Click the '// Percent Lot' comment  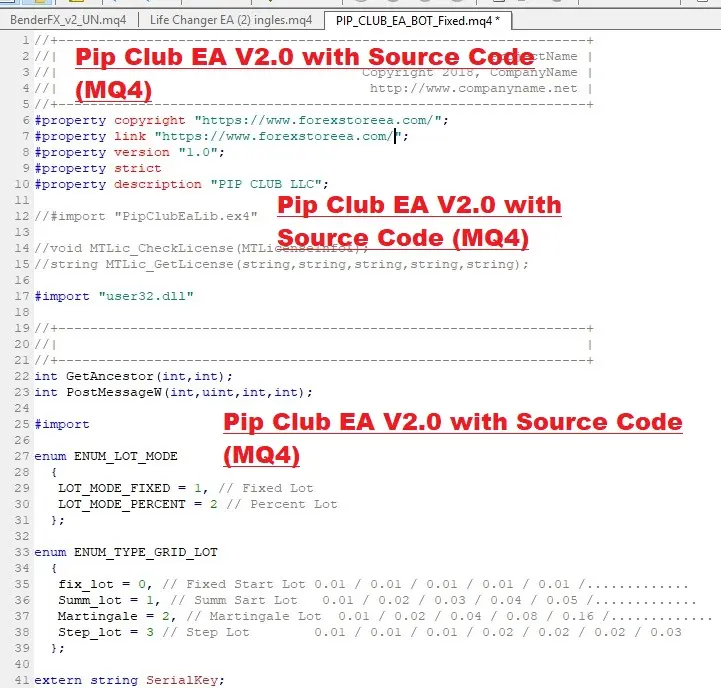[282, 505]
